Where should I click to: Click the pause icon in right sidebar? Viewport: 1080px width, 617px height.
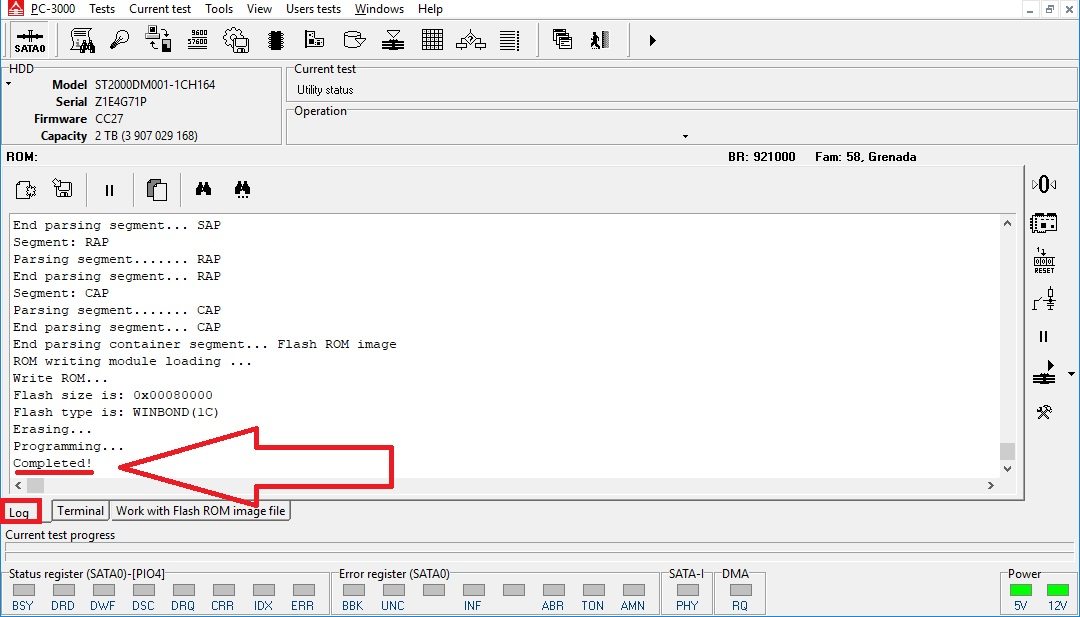pos(1043,337)
